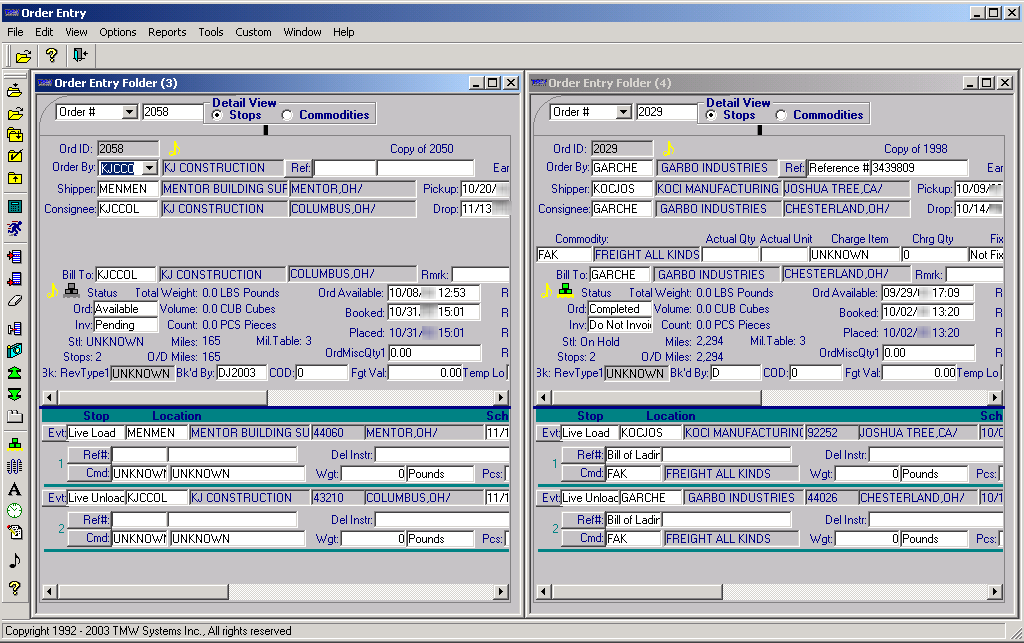This screenshot has width=1024, height=643.
Task: Click the green clock icon in sidebar
Action: (14, 510)
